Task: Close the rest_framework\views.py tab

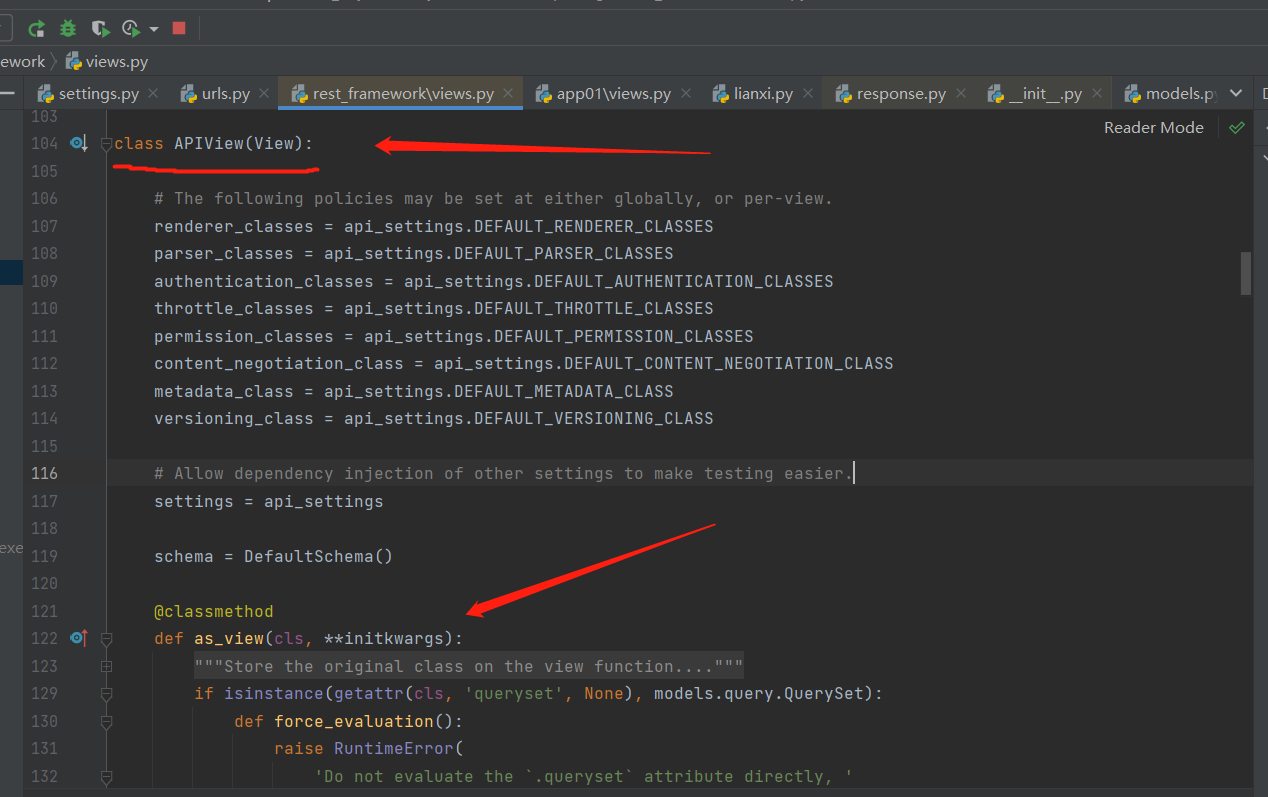Action: coord(509,94)
